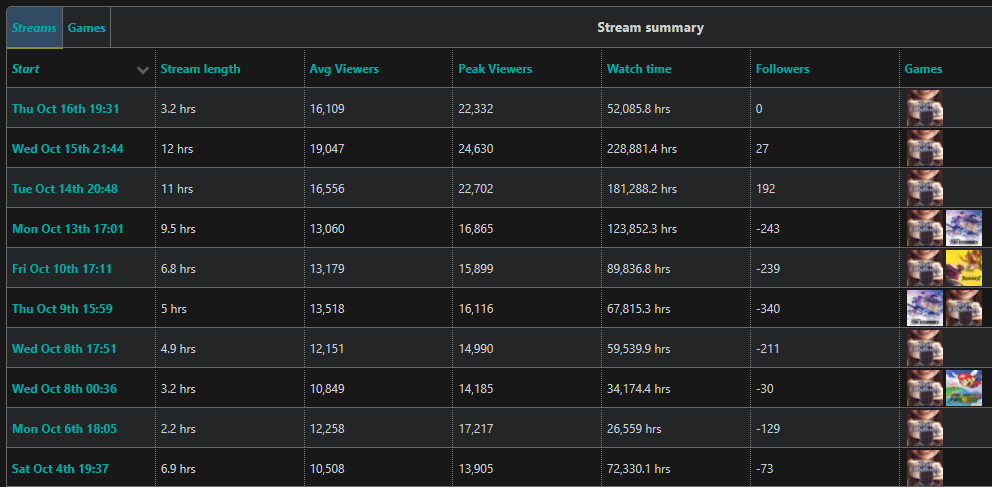Sort table by Peak Viewers header

(495, 69)
